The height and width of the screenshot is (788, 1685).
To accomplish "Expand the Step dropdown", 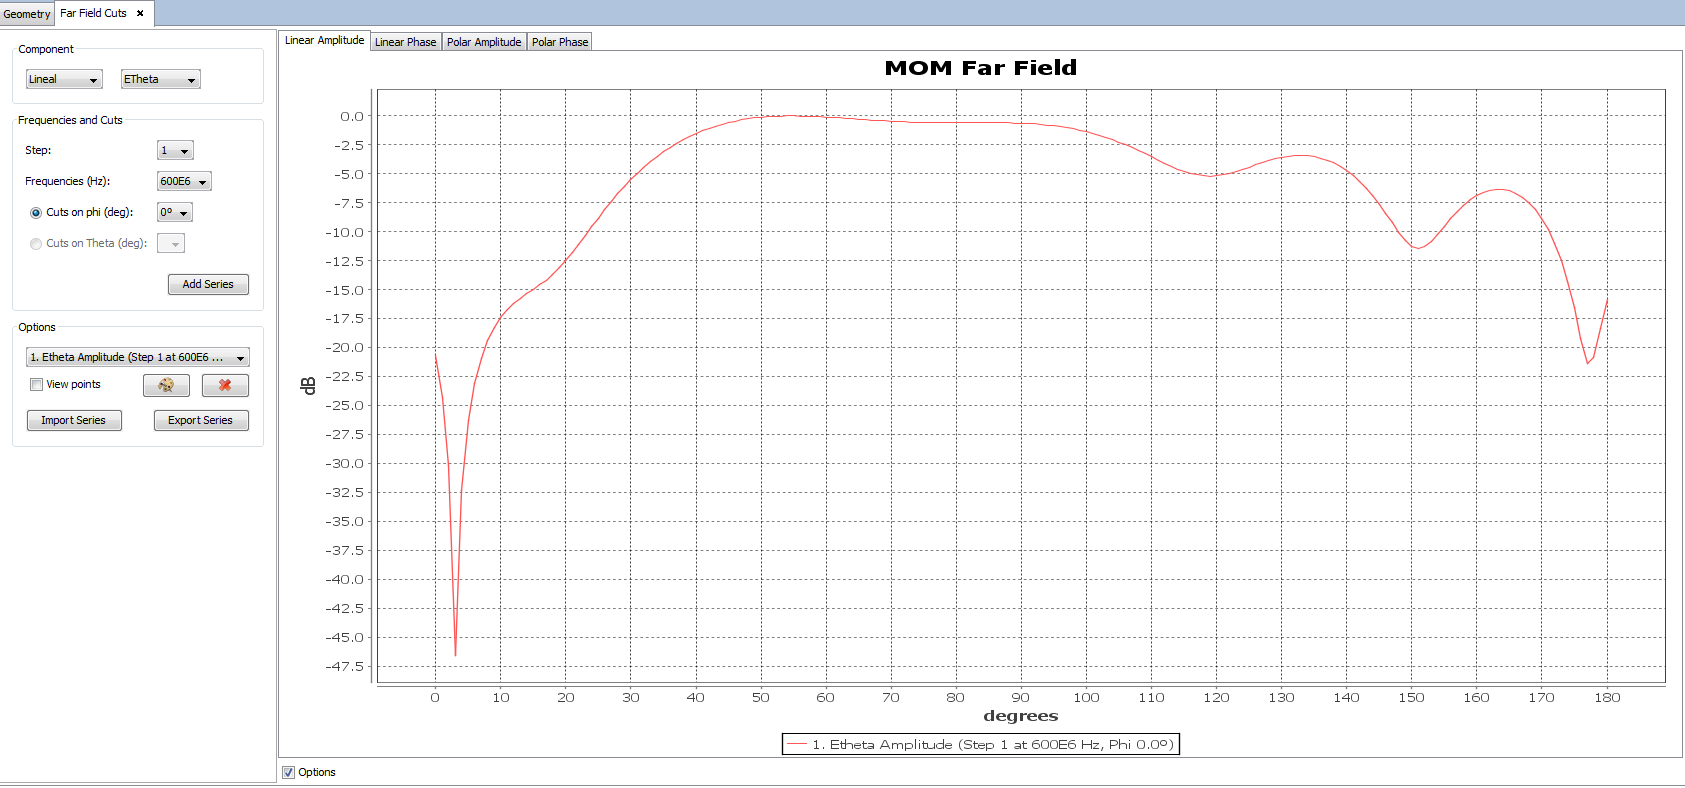I will [x=175, y=150].
